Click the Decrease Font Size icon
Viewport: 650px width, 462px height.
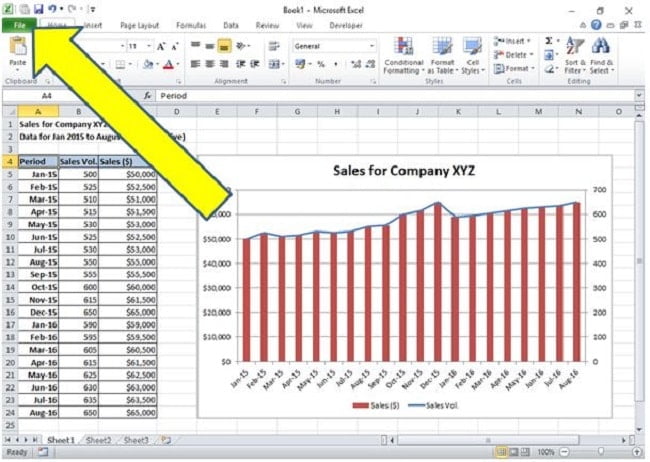[x=175, y=46]
